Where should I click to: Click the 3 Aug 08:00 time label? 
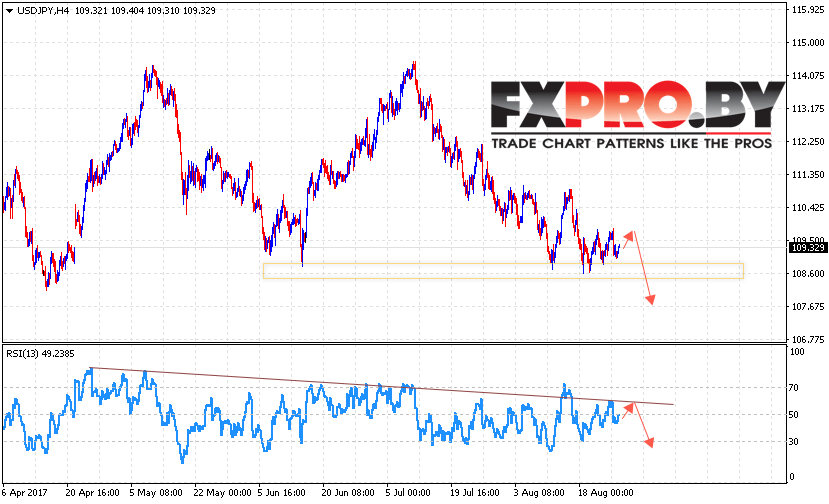click(539, 493)
